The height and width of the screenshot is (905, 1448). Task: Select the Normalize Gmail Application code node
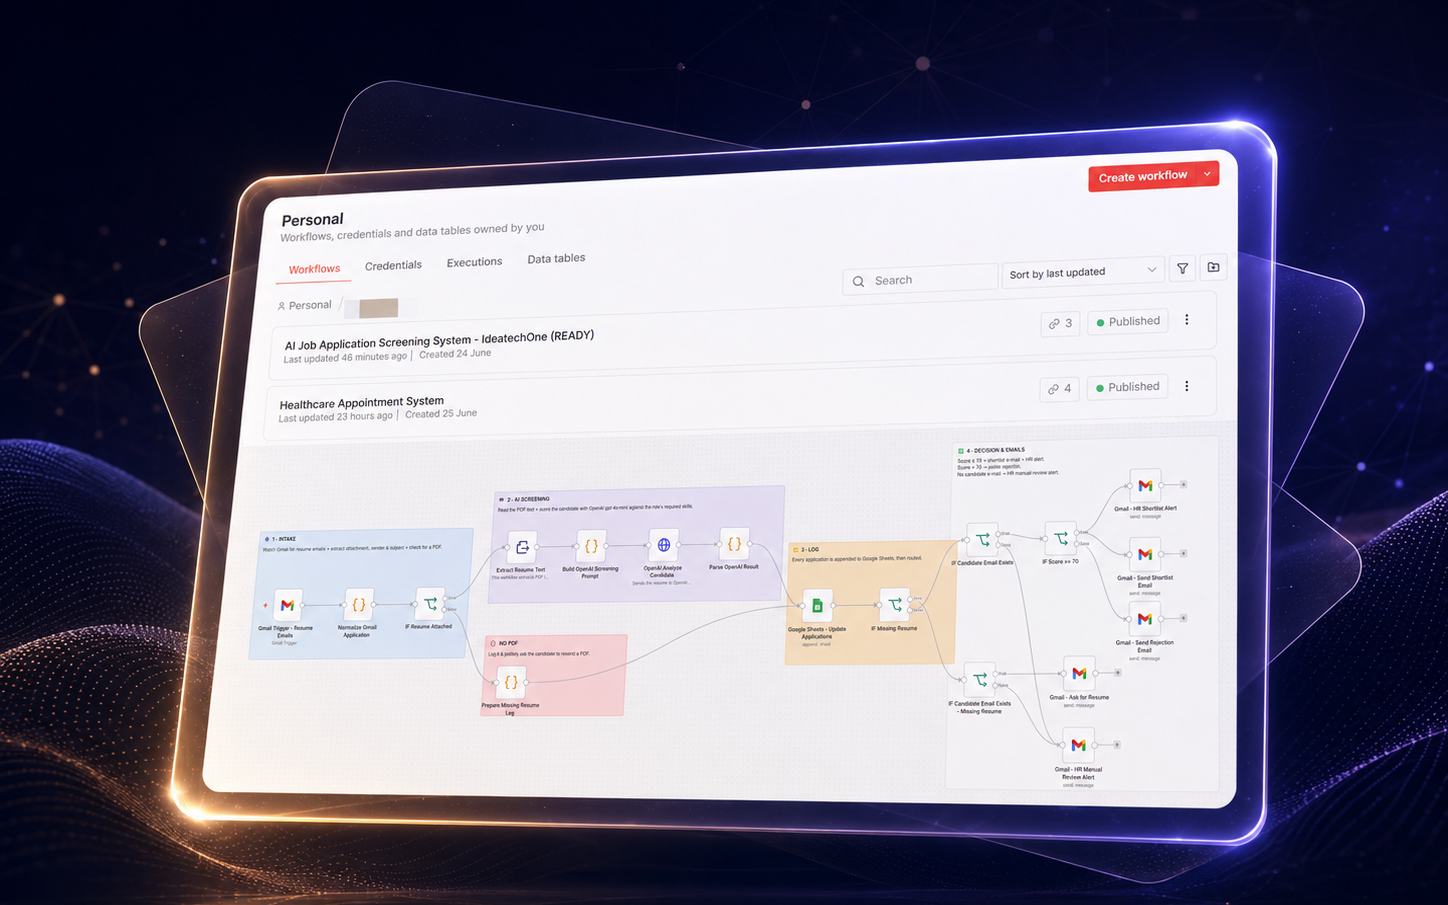pos(358,604)
